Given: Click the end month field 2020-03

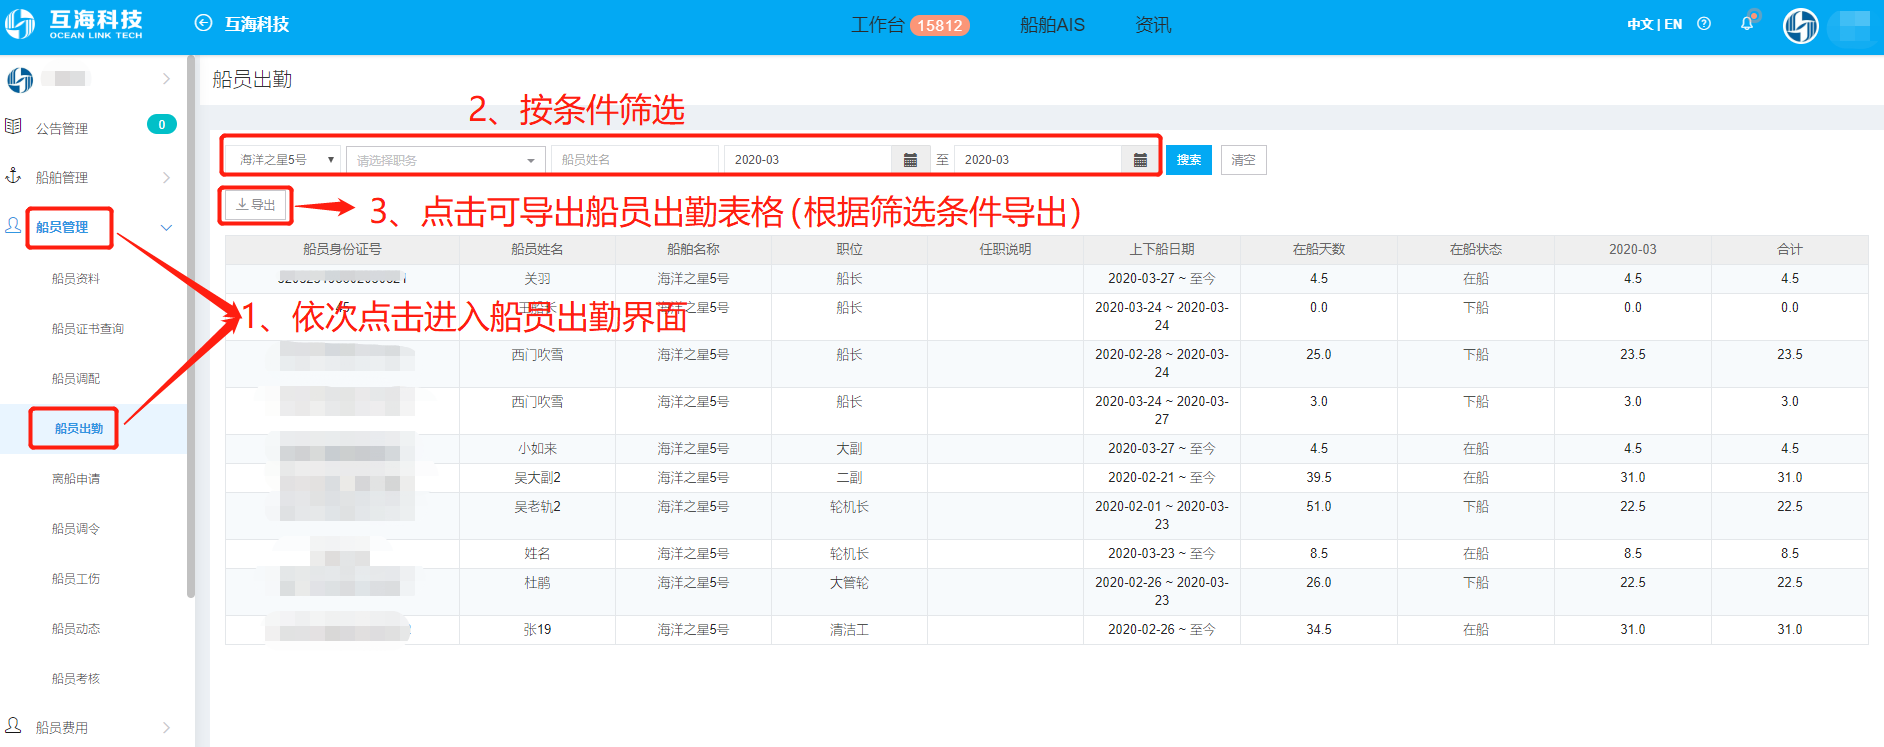Looking at the screenshot, I should (1038, 160).
